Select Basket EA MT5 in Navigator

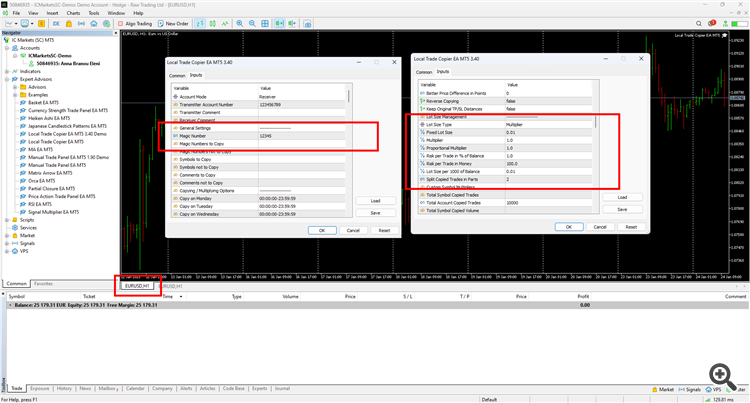43,102
